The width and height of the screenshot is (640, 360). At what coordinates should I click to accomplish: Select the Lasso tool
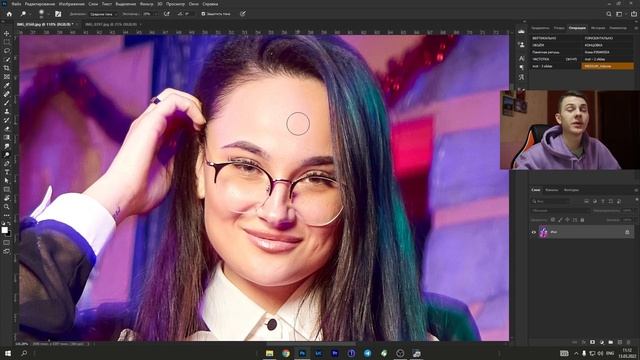pyautogui.click(x=7, y=51)
